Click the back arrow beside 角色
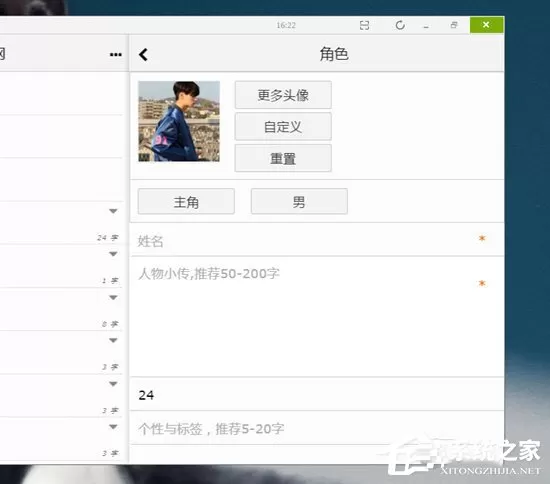Image resolution: width=550 pixels, height=484 pixels. (143, 55)
